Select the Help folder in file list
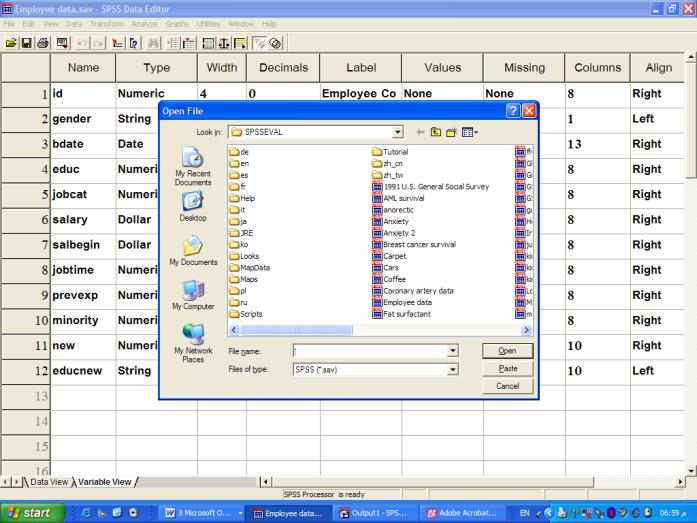Screen dimensions: 697x523 click(x=242, y=198)
